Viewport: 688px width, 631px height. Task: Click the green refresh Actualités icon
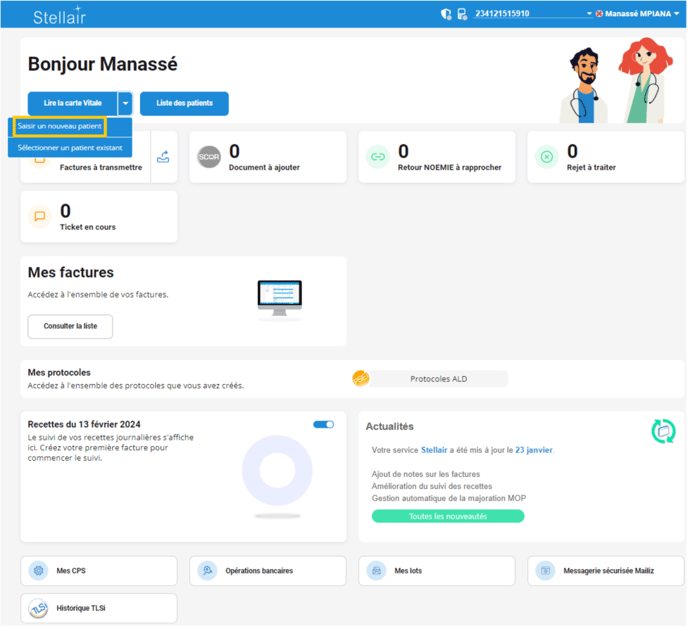point(663,431)
